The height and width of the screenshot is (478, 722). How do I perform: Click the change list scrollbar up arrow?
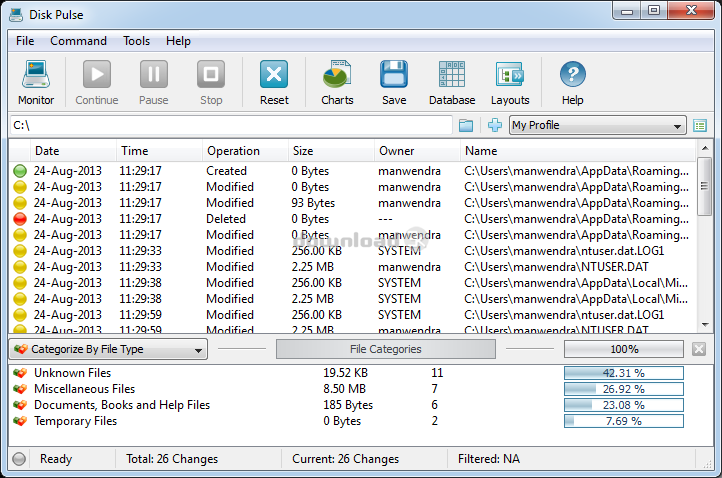click(x=705, y=148)
